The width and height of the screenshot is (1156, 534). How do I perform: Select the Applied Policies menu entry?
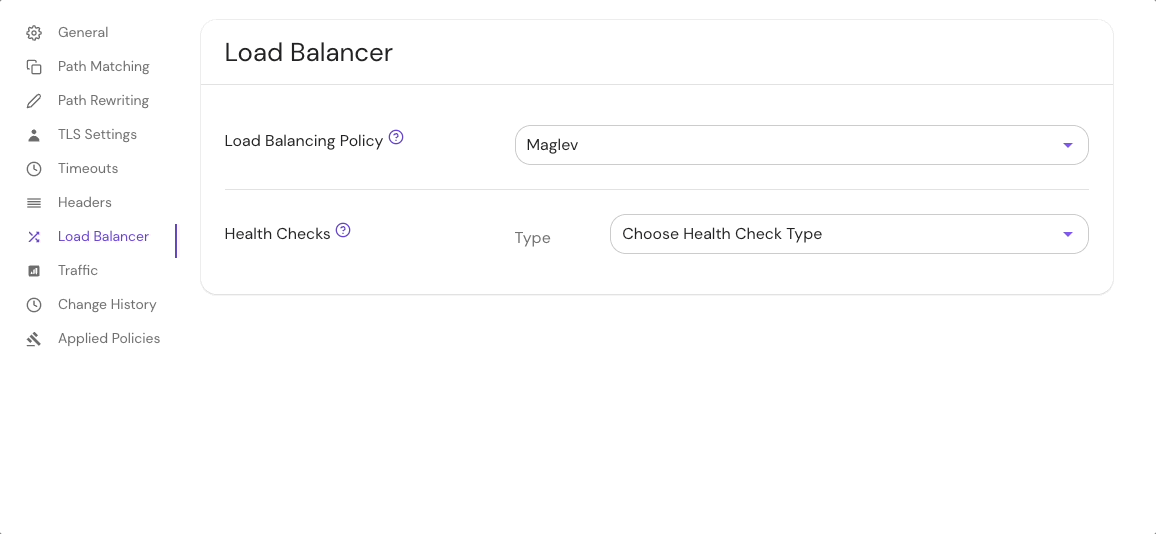pos(109,339)
